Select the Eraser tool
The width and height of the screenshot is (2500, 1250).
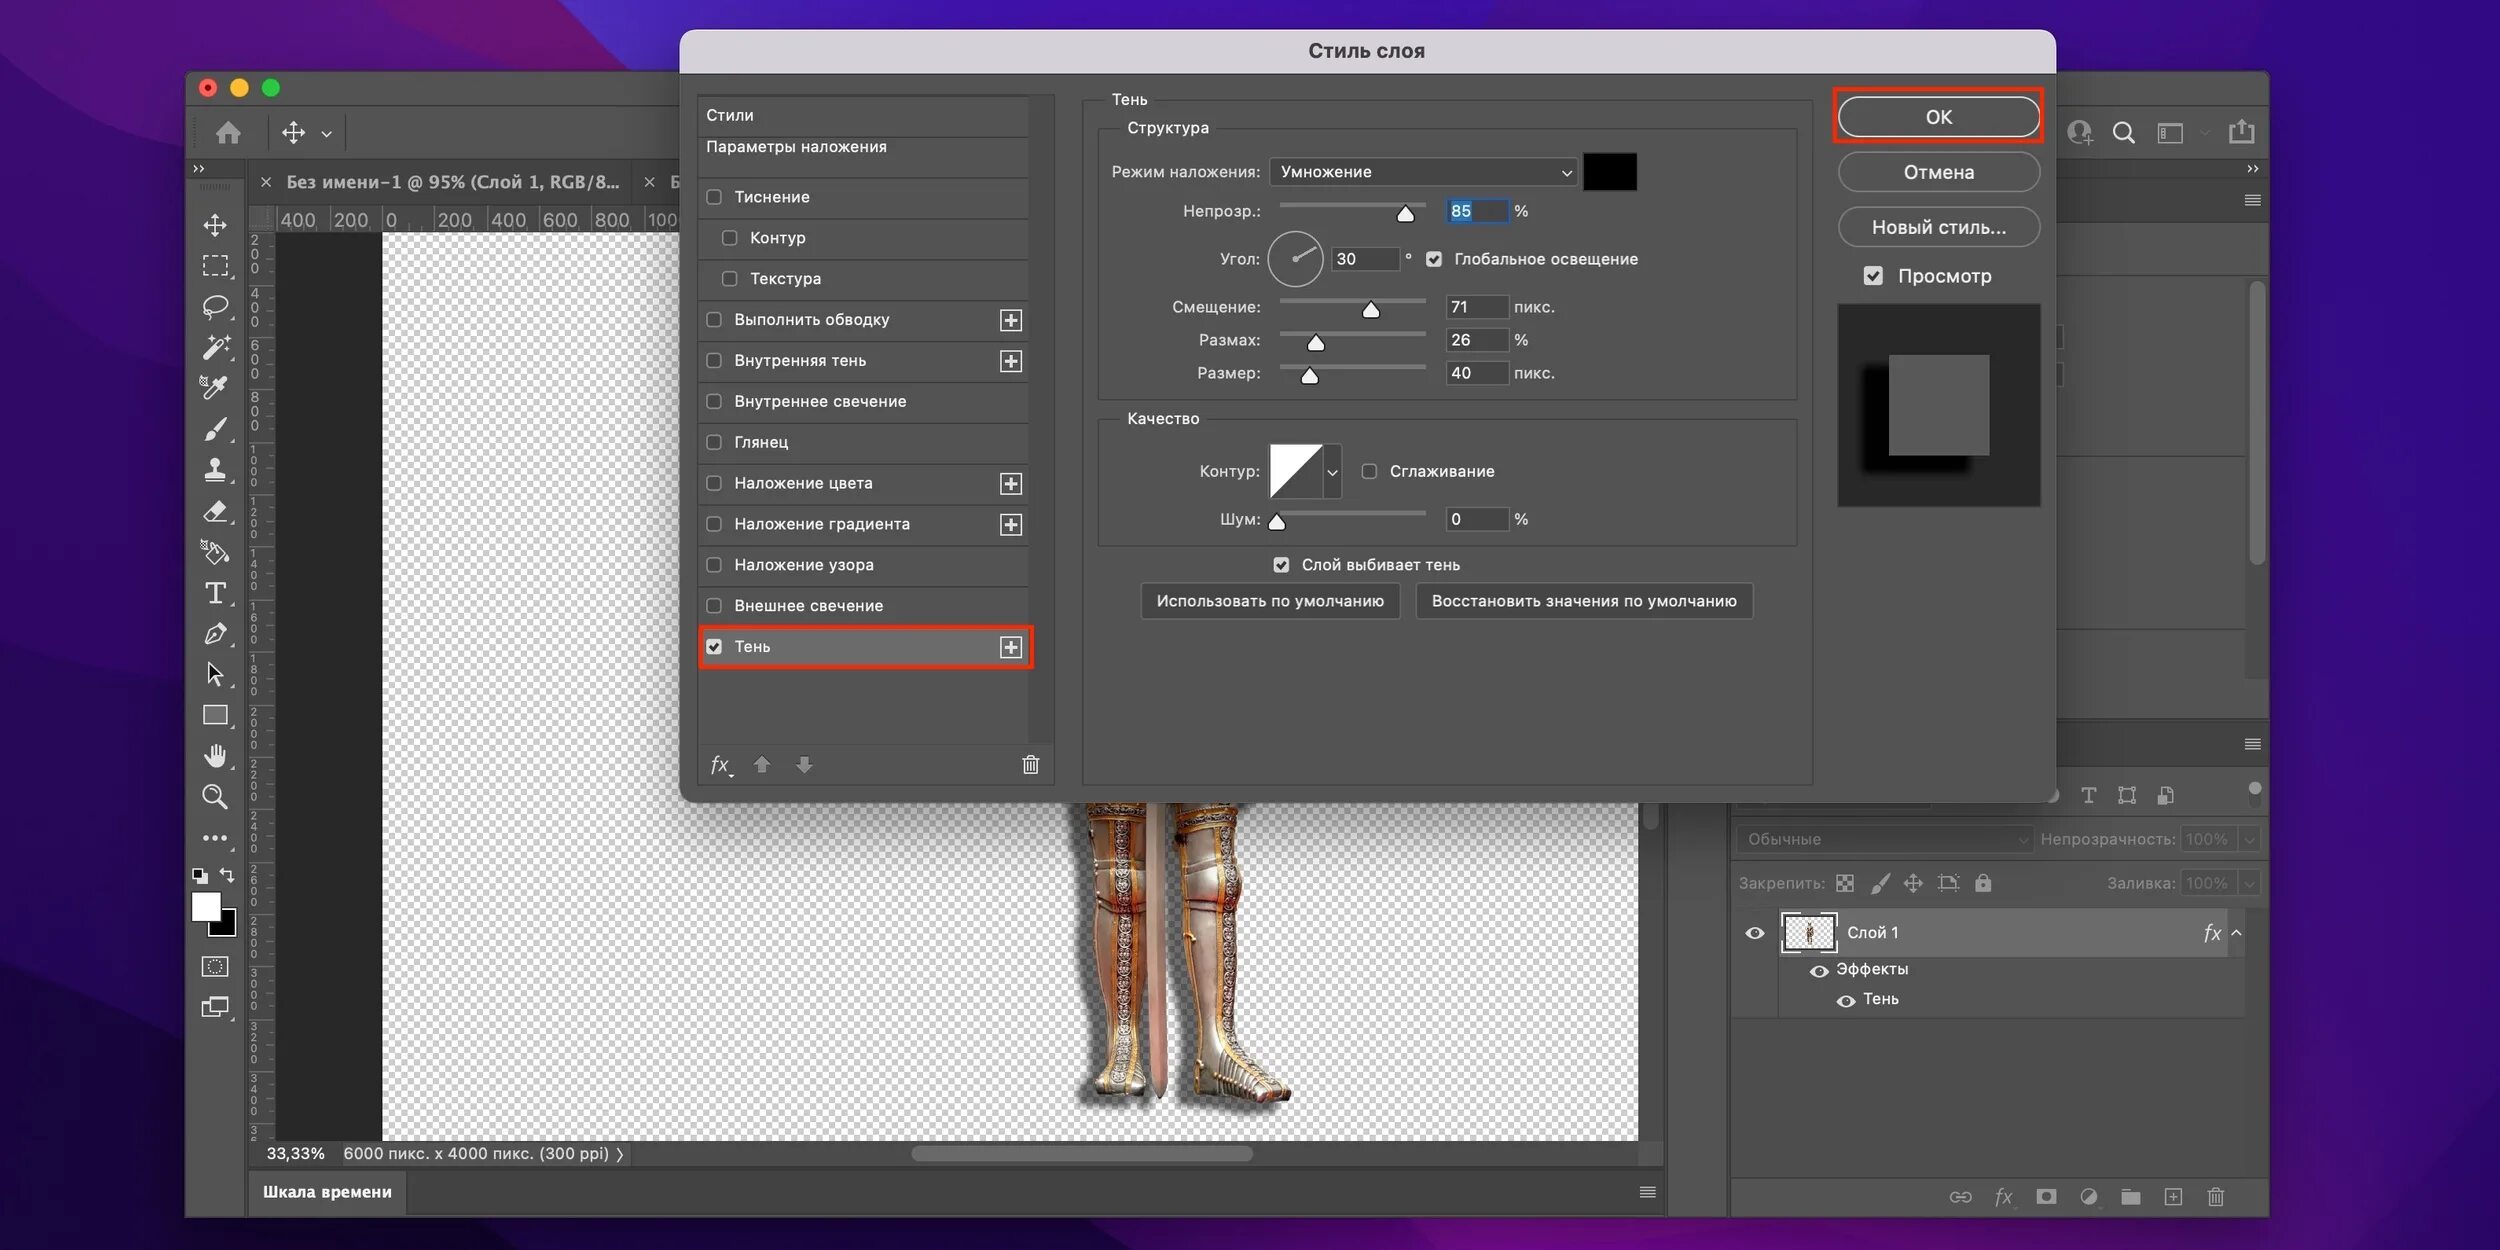pyautogui.click(x=215, y=511)
